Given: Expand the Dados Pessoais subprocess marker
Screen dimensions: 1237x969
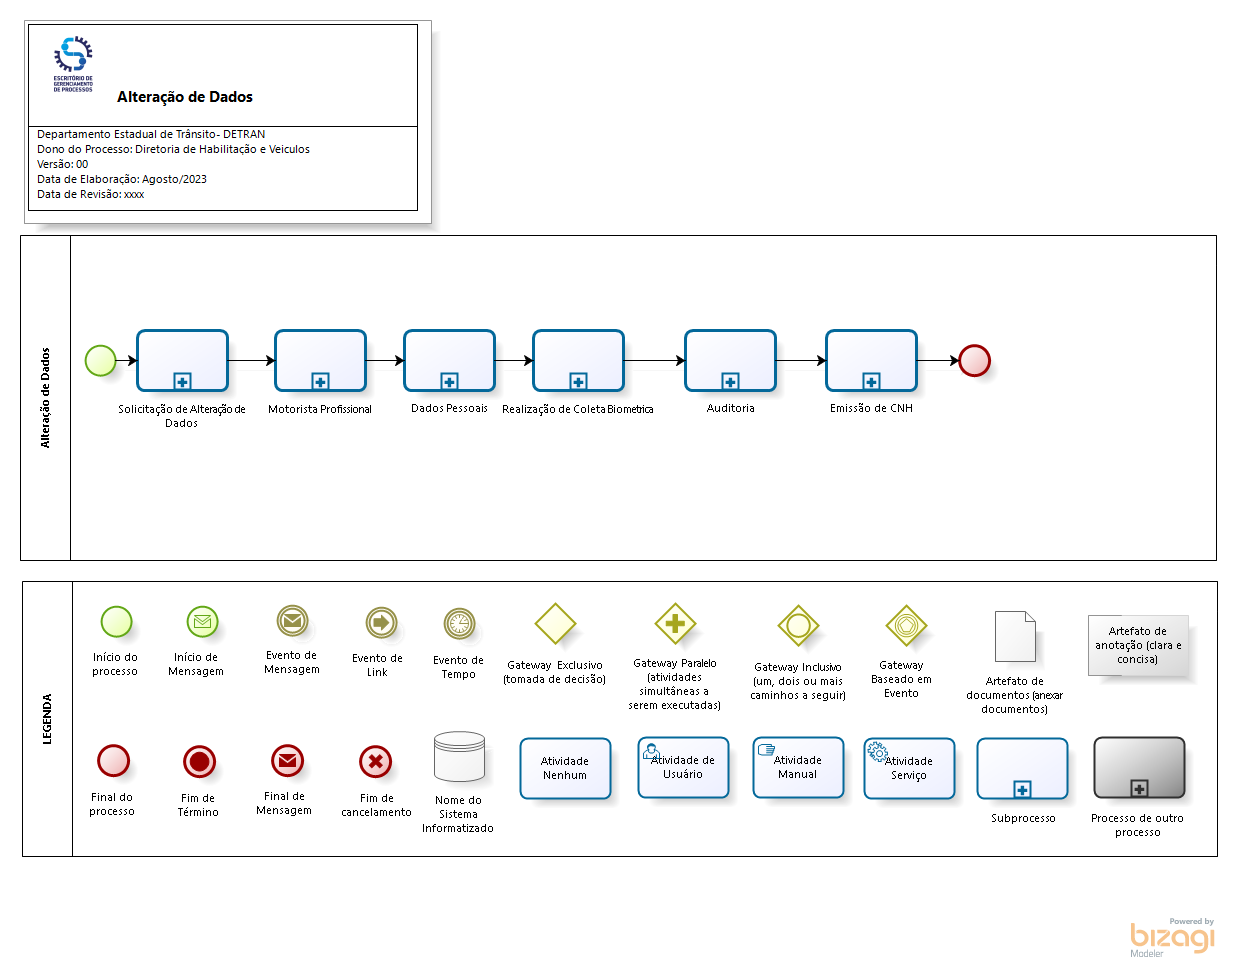Looking at the screenshot, I should (x=449, y=381).
